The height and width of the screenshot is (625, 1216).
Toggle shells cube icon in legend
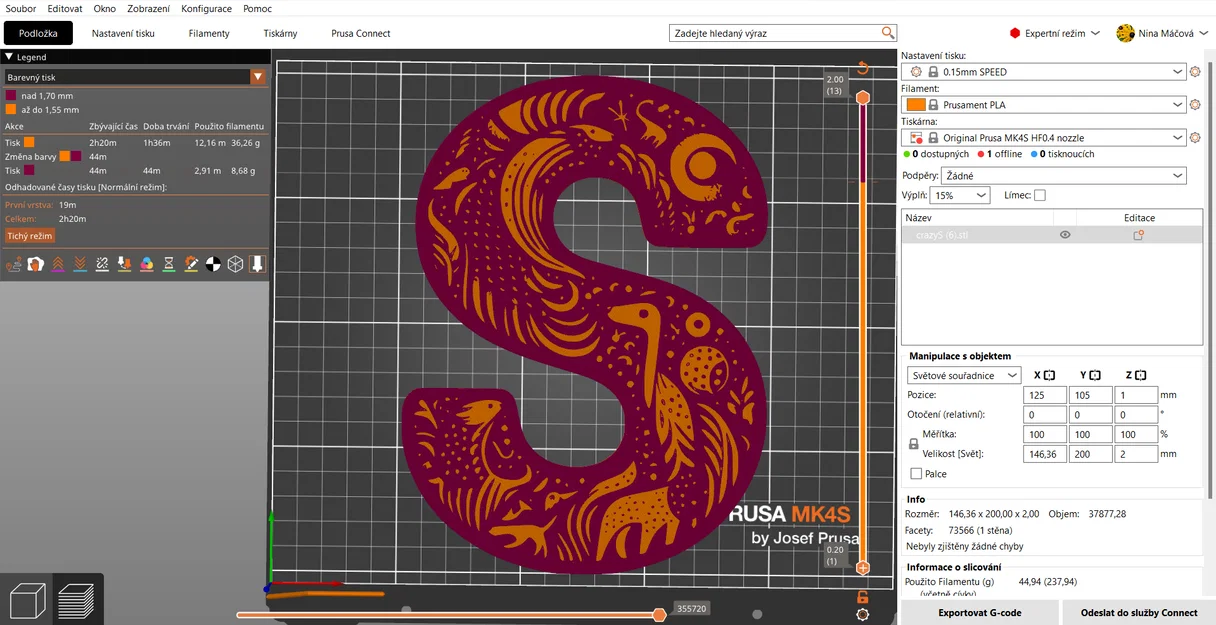(235, 264)
